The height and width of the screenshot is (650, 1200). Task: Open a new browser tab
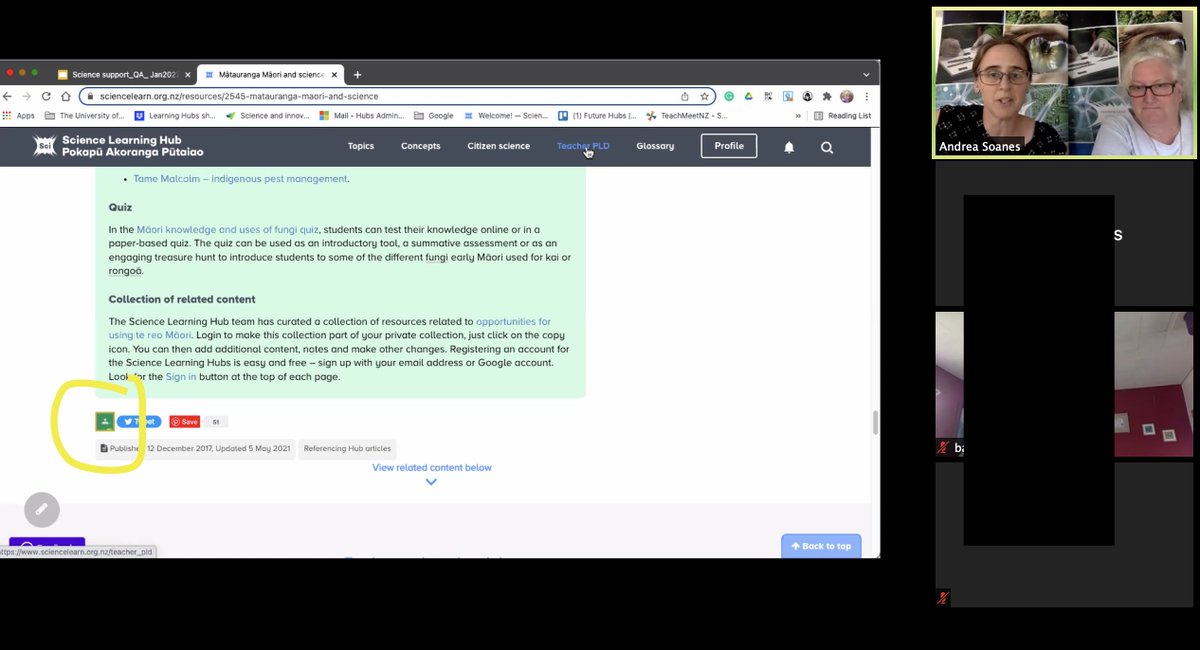(x=357, y=75)
